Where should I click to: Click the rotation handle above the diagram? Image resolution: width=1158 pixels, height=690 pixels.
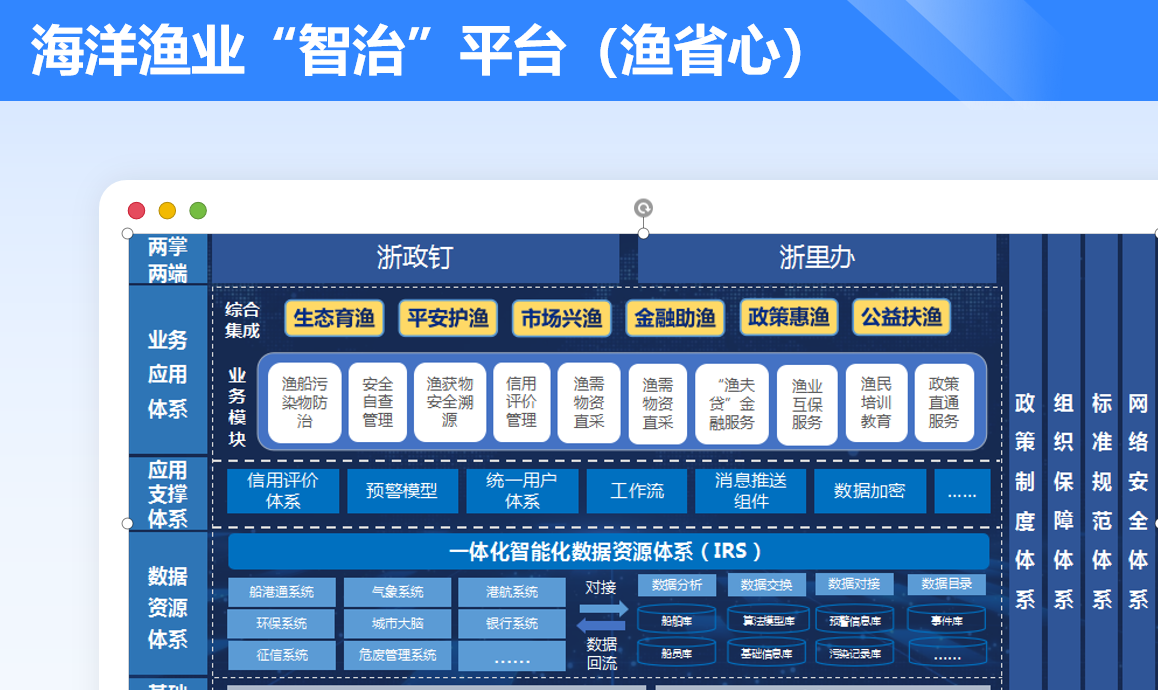click(x=643, y=208)
